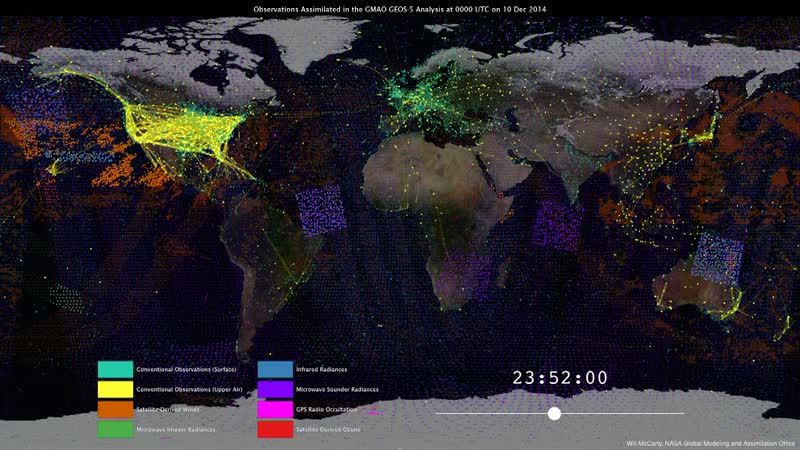Click the 23:52:00 time display
Screen dimensions: 800x450
point(560,378)
